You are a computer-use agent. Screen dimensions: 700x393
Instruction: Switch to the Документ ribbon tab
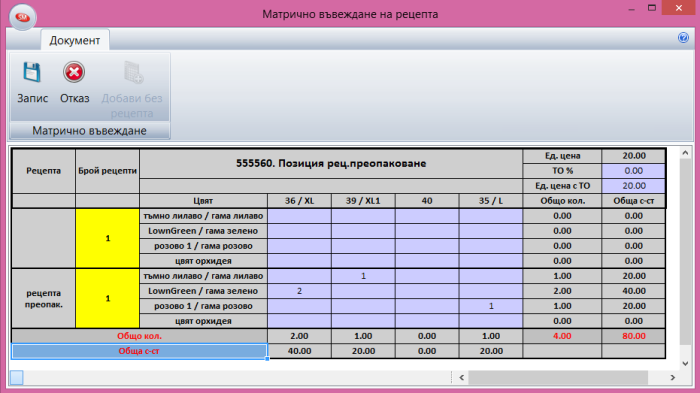coord(75,40)
